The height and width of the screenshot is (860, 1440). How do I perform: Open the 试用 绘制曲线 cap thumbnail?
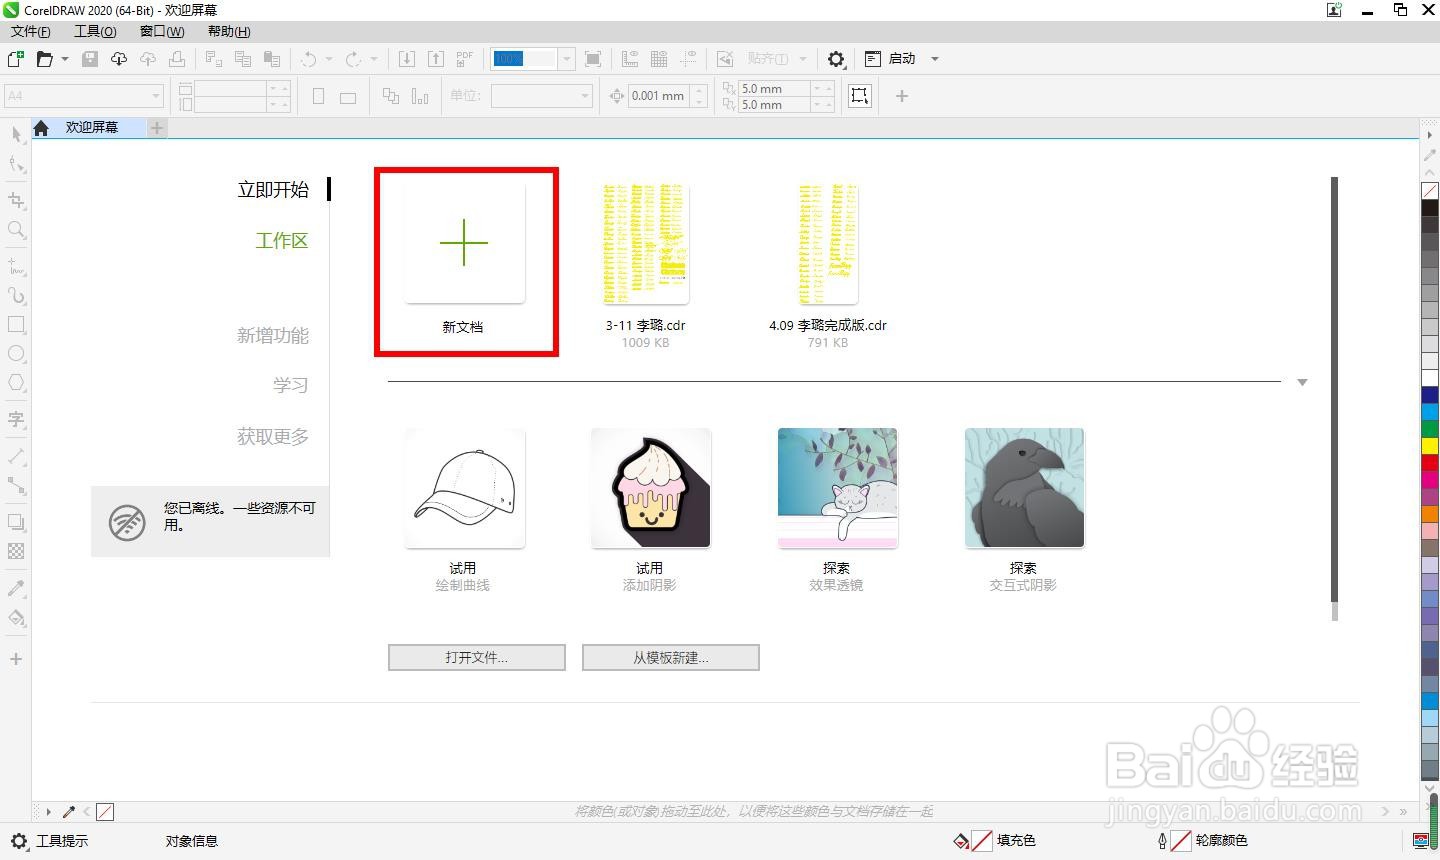pos(465,488)
